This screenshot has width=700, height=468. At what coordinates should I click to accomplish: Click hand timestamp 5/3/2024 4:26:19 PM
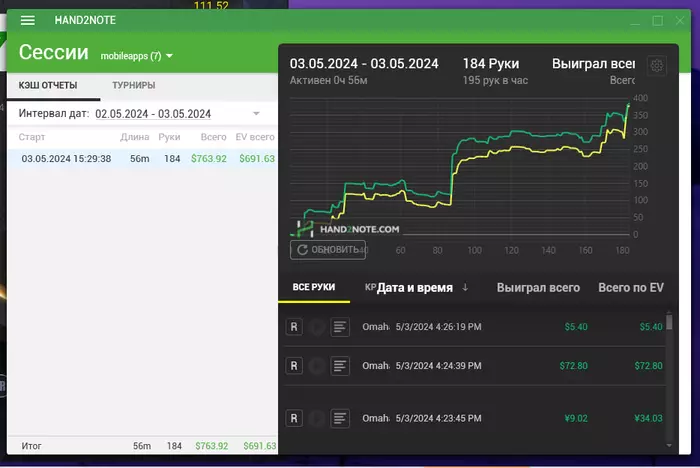click(x=438, y=327)
